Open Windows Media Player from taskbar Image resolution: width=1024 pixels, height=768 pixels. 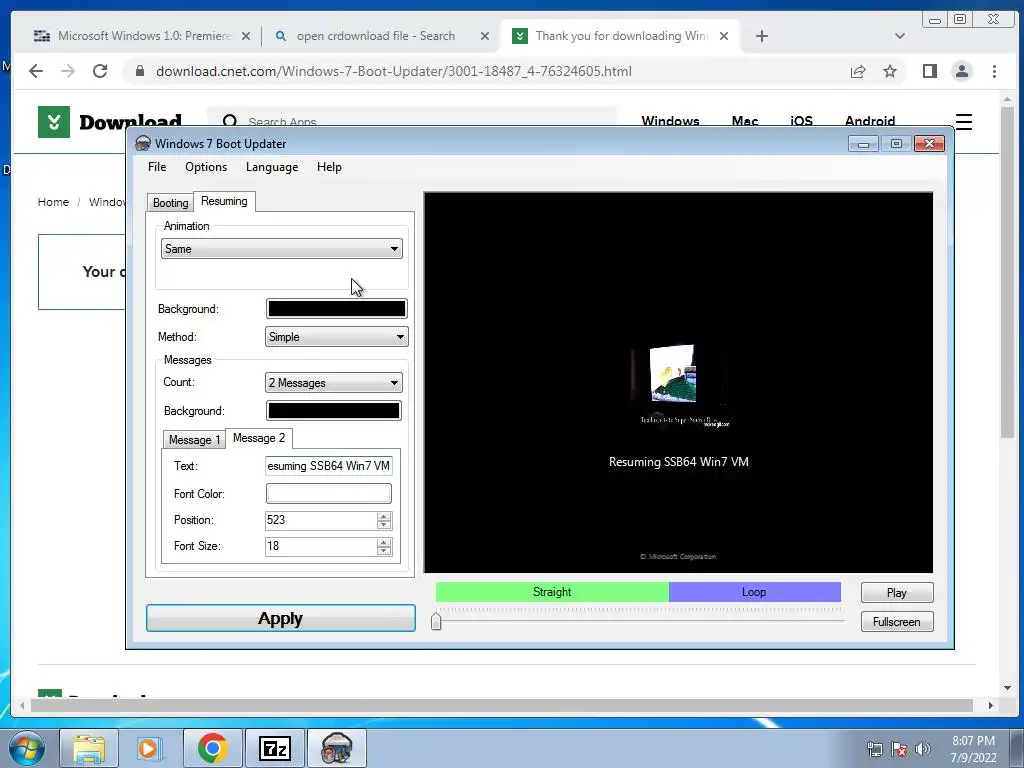coord(148,748)
